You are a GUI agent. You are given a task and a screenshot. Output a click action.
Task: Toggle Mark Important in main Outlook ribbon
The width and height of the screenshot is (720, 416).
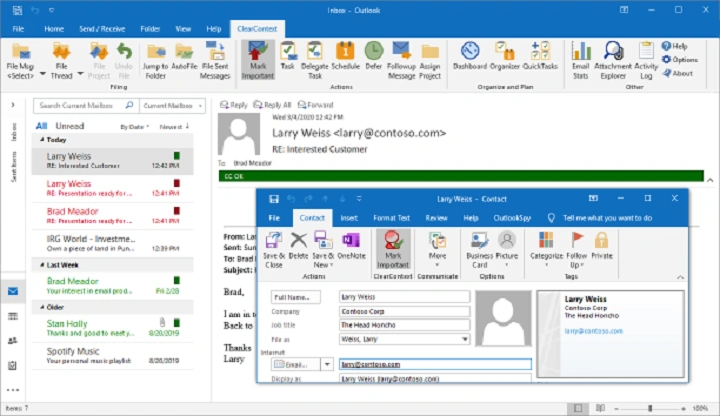[x=258, y=61]
